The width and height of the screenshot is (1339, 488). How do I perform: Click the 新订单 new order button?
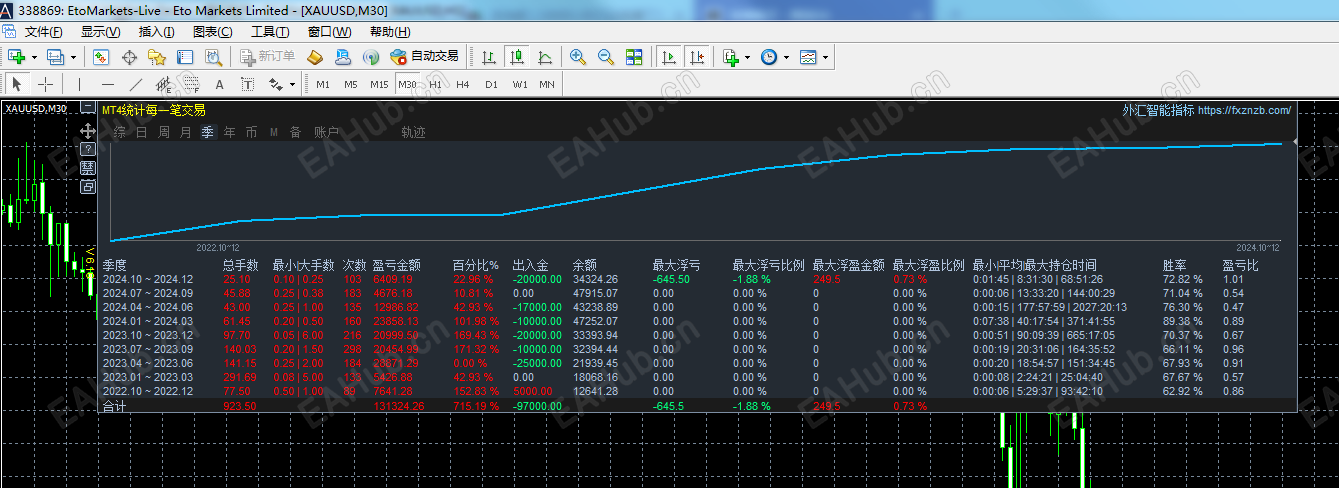268,57
